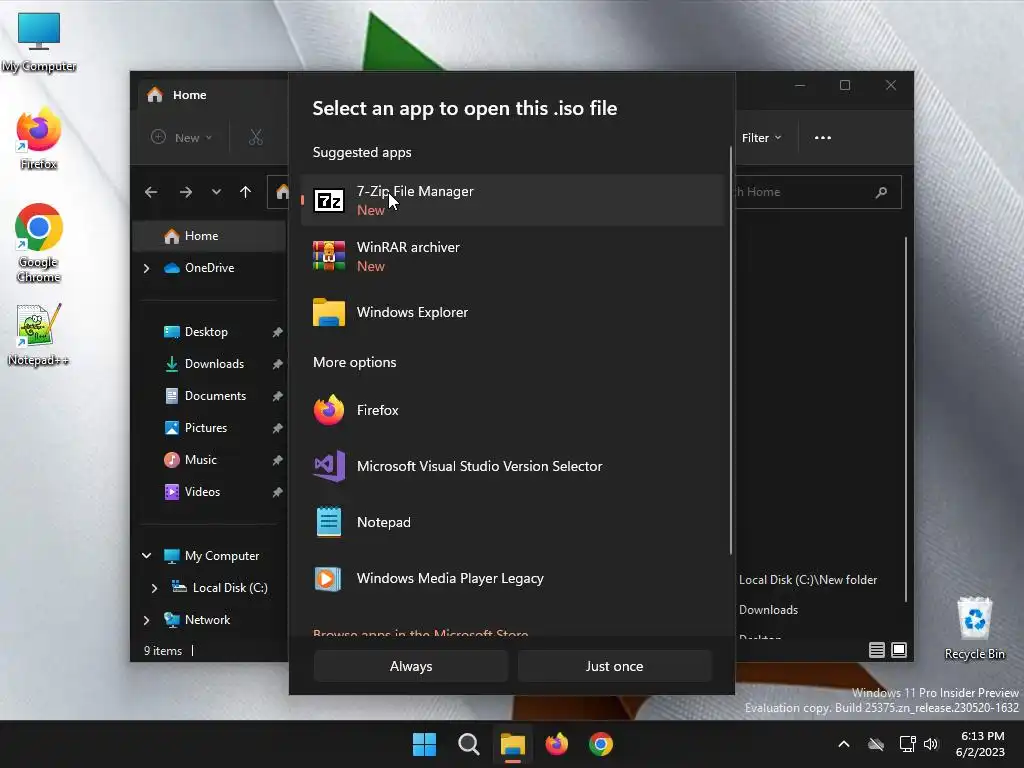Click Local Disk (C:)\New folder location text

(x=808, y=580)
